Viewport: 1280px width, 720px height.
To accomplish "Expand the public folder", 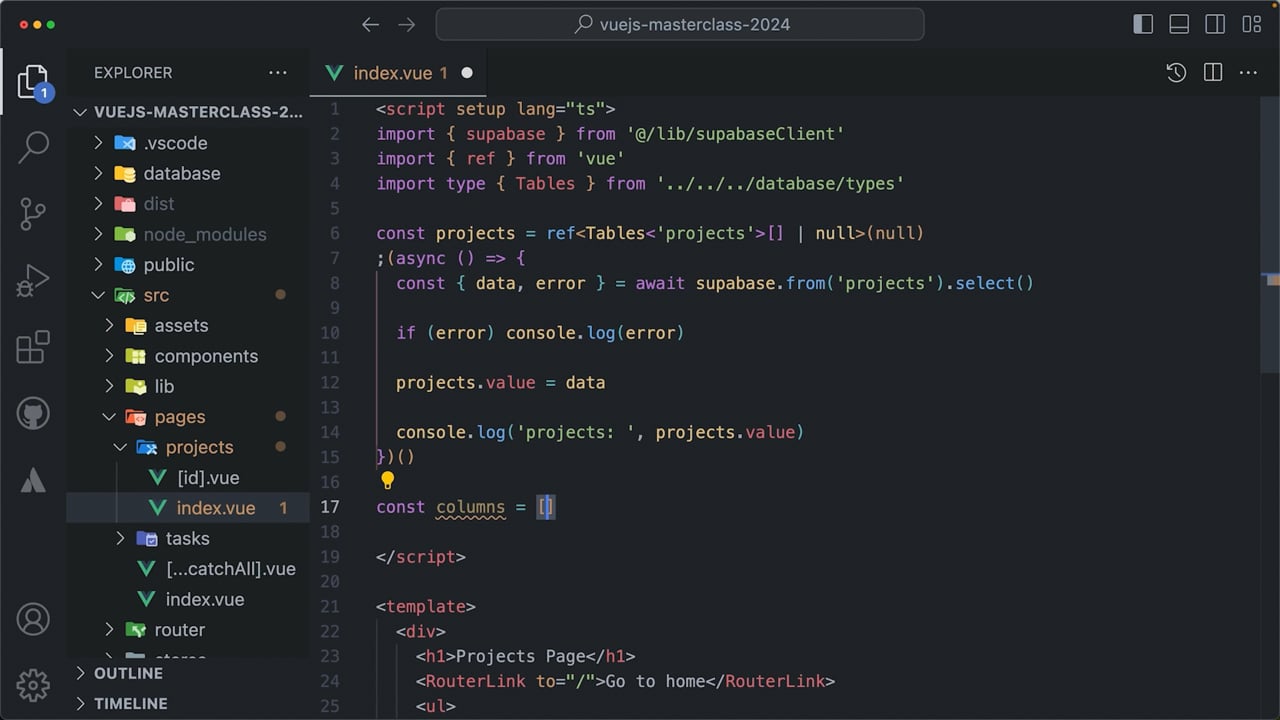I will pyautogui.click(x=188, y=265).
